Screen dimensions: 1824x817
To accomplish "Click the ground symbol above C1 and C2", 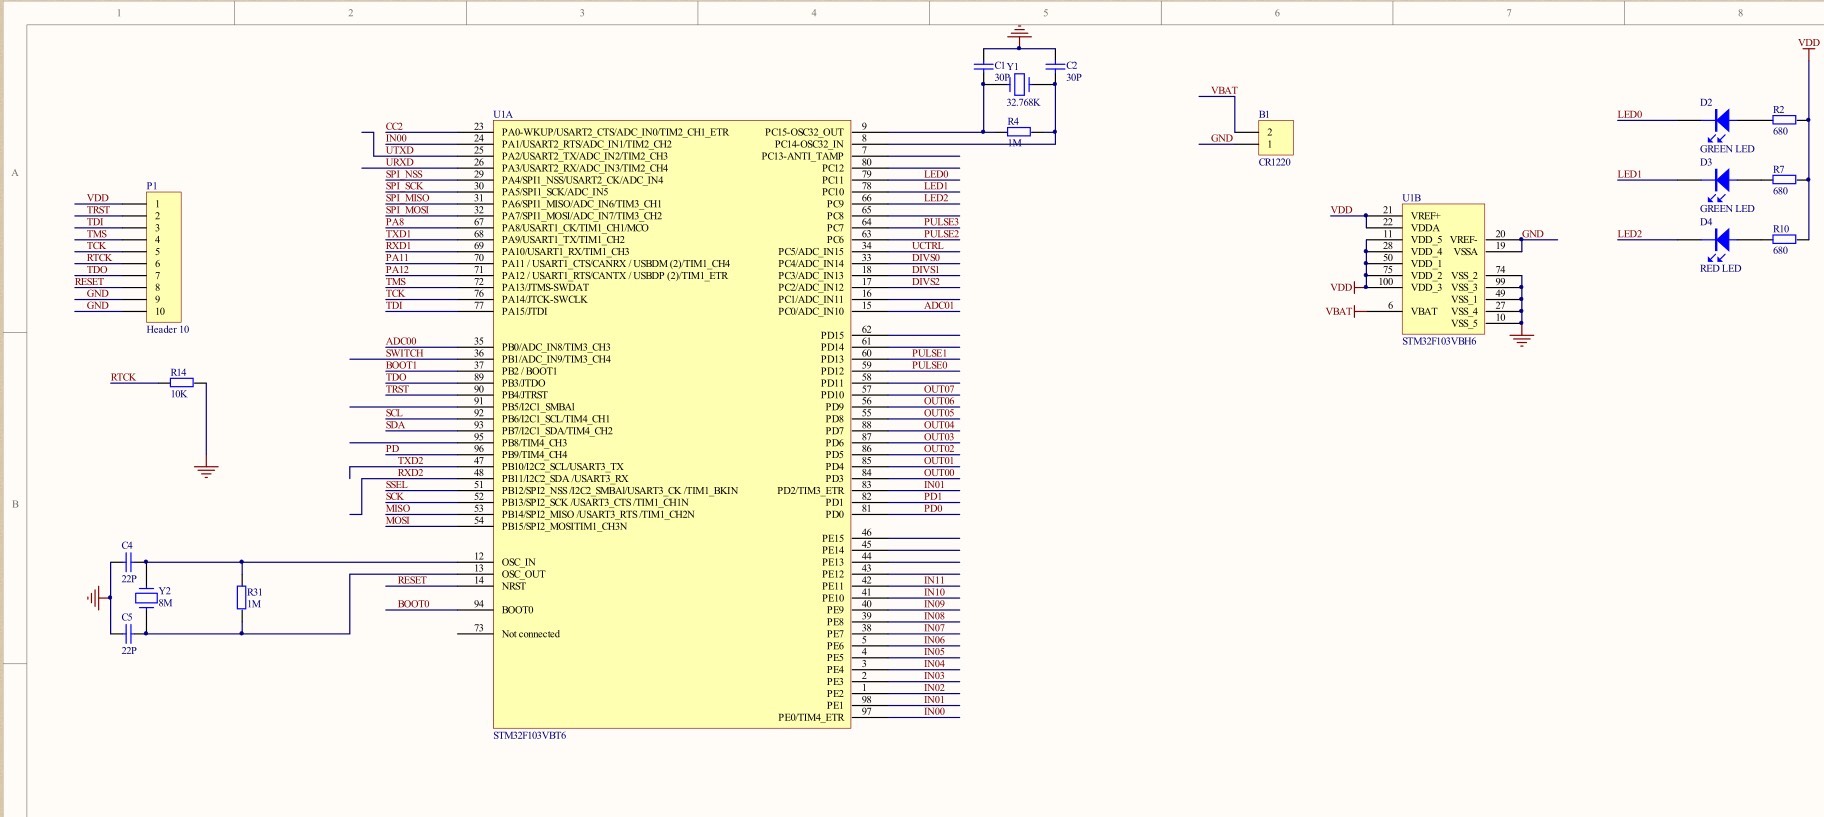I will pyautogui.click(x=1019, y=35).
